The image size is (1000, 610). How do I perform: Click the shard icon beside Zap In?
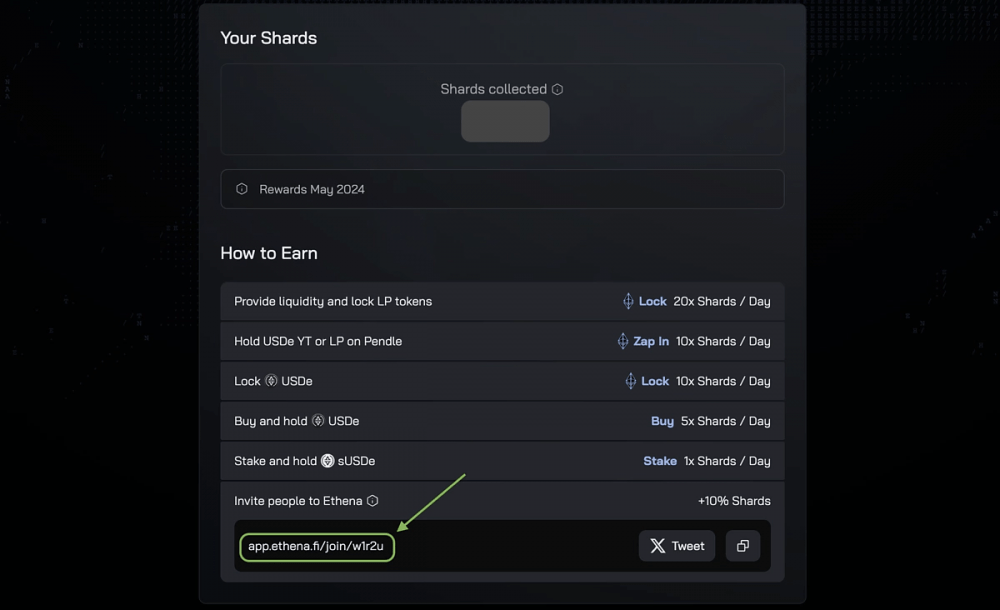click(x=623, y=341)
